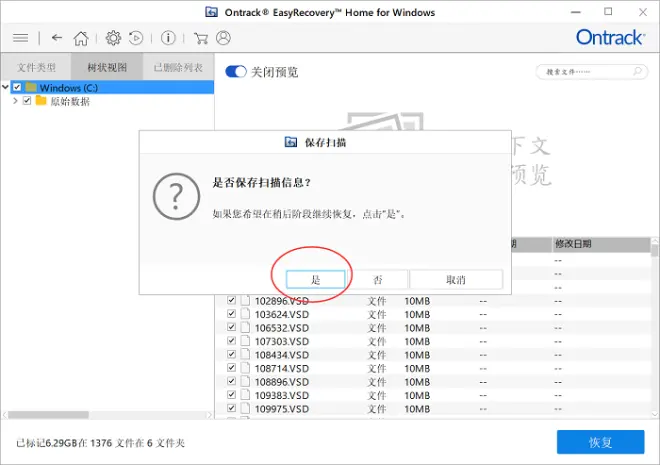
Task: Switch to the 文件类型 tab
Action: coord(36,67)
